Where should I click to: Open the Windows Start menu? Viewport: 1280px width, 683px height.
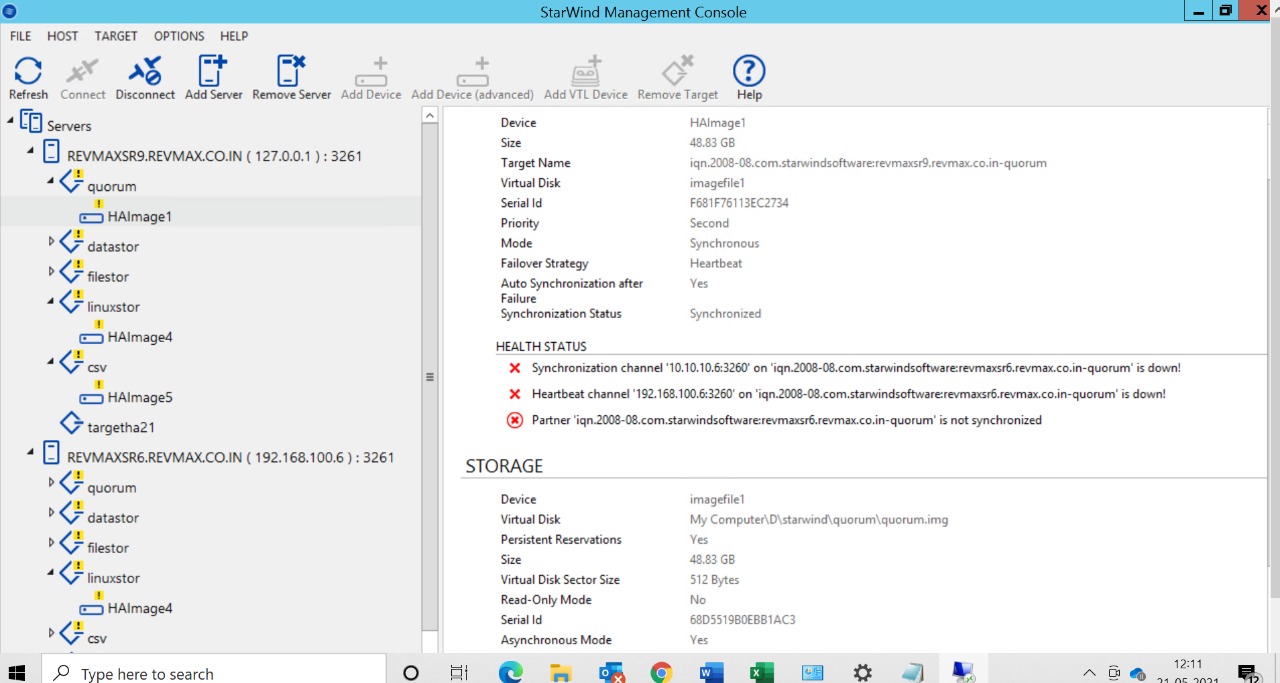coord(18,673)
